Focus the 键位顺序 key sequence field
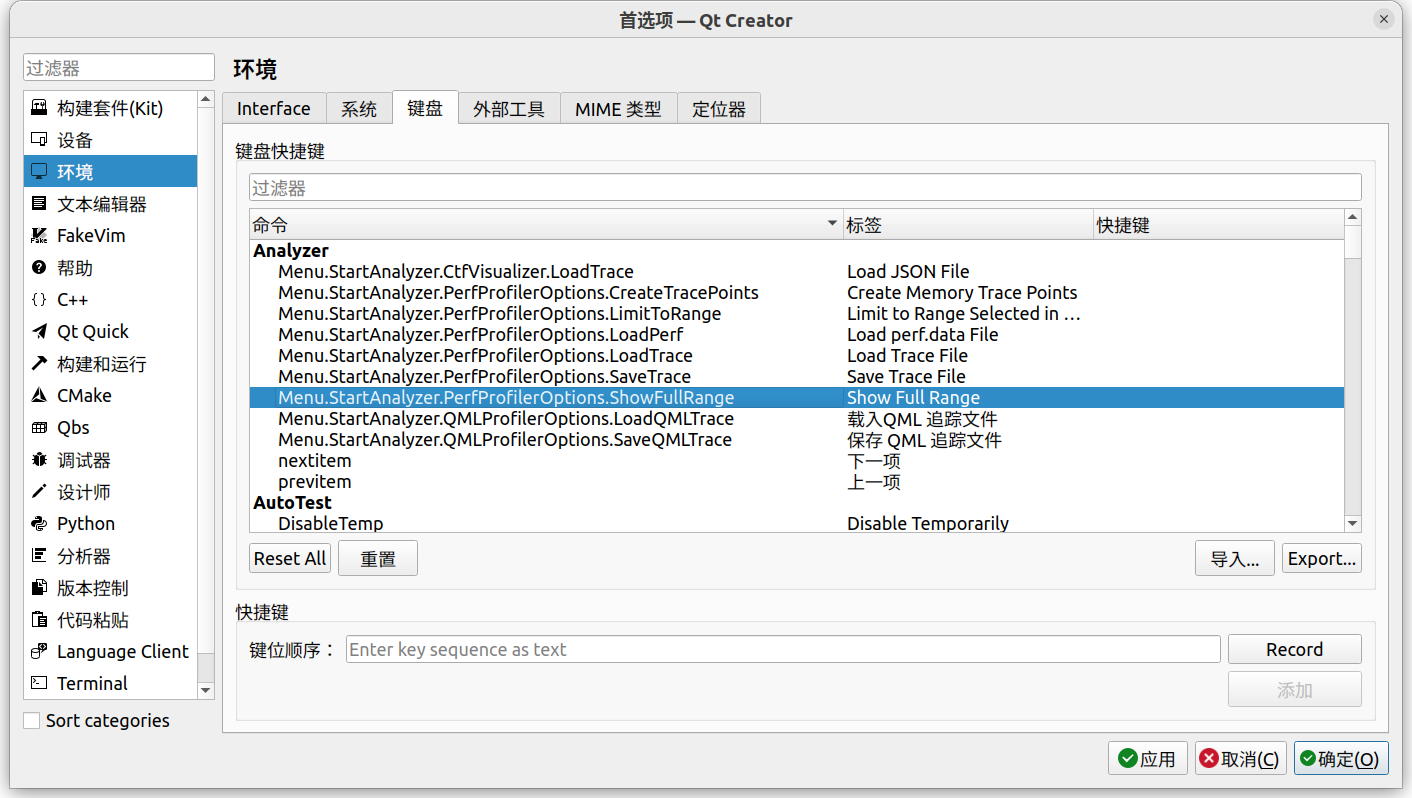Image resolution: width=1412 pixels, height=798 pixels. click(x=783, y=649)
